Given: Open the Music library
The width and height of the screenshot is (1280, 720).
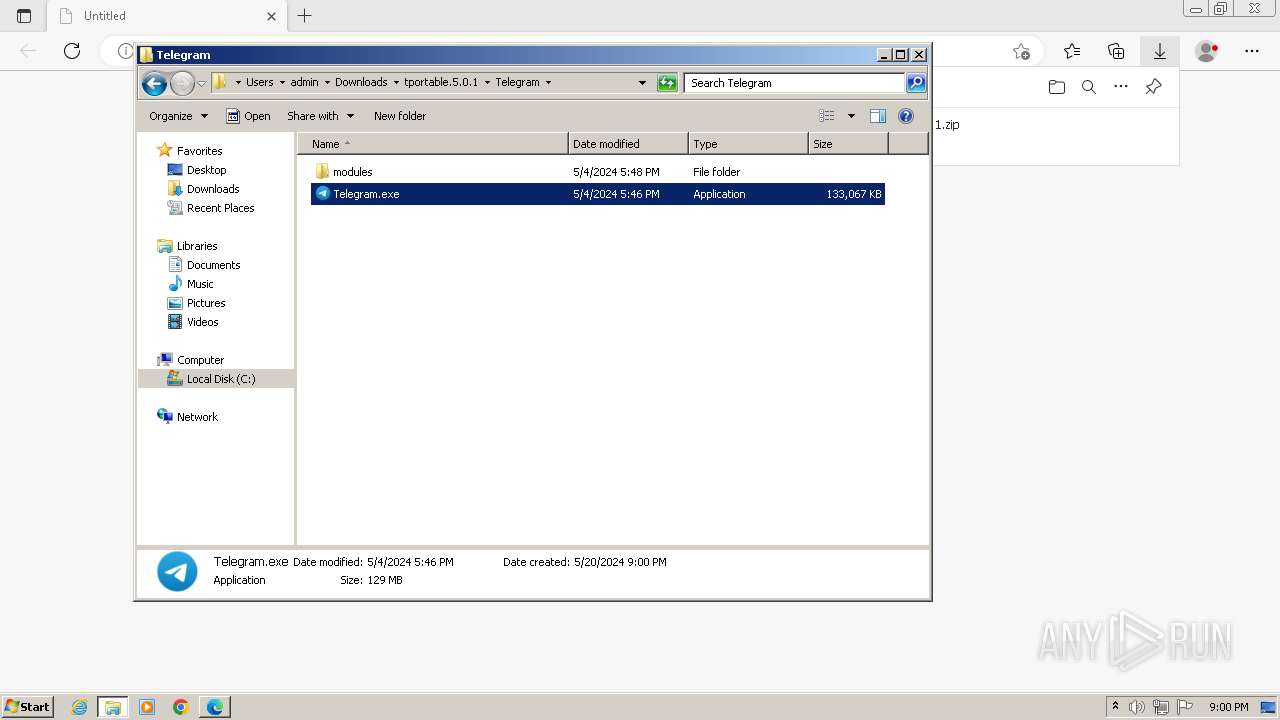Looking at the screenshot, I should click(200, 284).
